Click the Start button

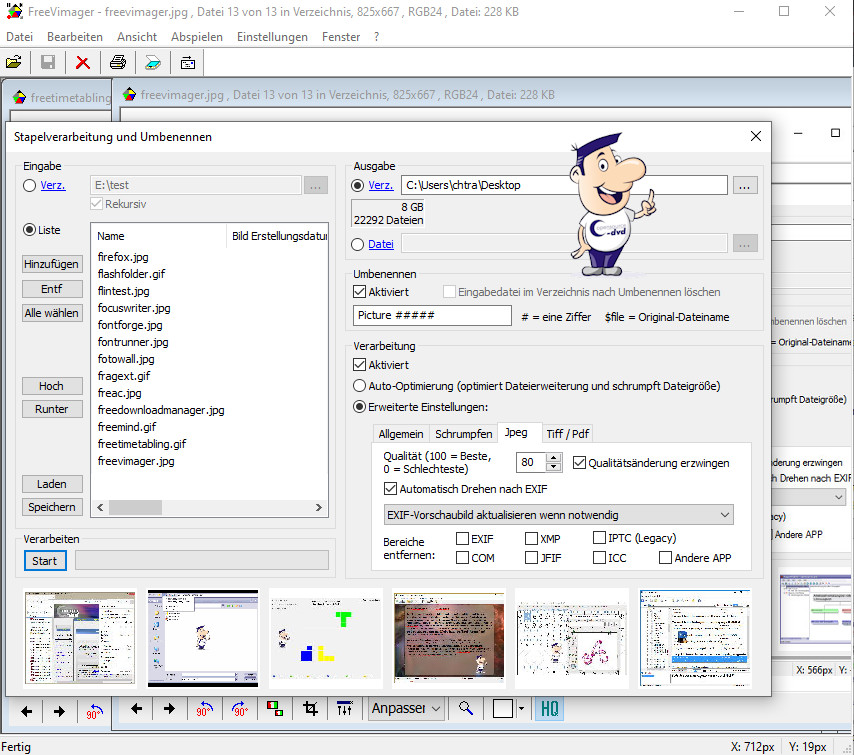coord(45,561)
